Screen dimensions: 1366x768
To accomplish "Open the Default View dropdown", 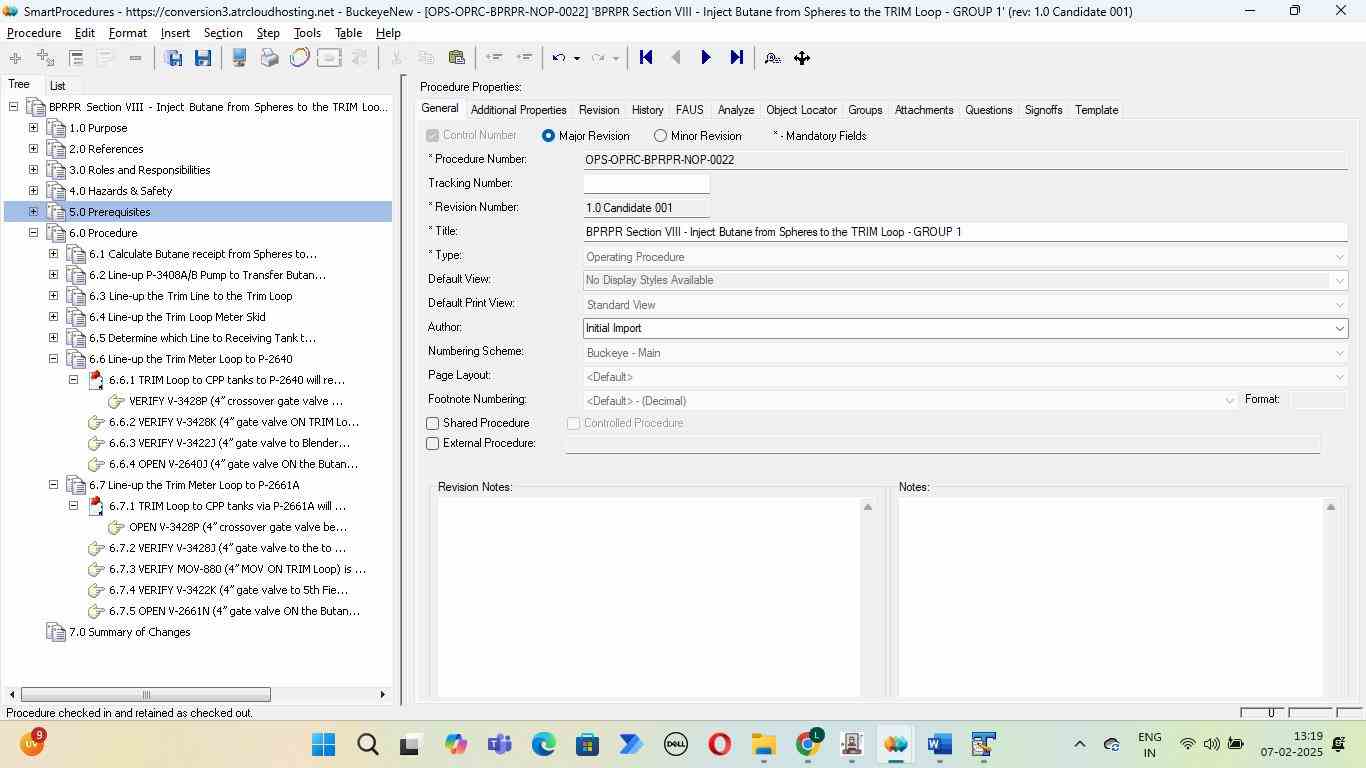I will click(1339, 280).
